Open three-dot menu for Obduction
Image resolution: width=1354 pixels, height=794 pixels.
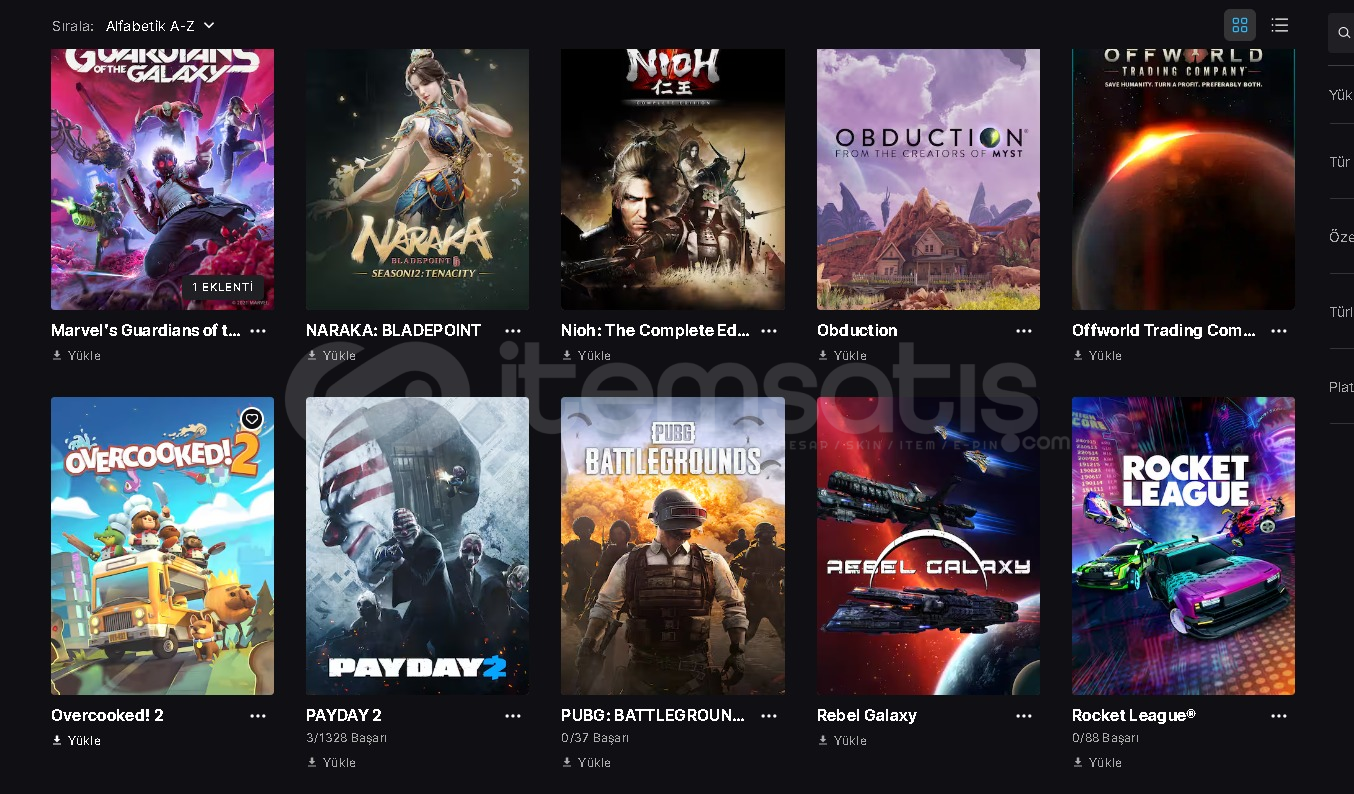pos(1024,331)
